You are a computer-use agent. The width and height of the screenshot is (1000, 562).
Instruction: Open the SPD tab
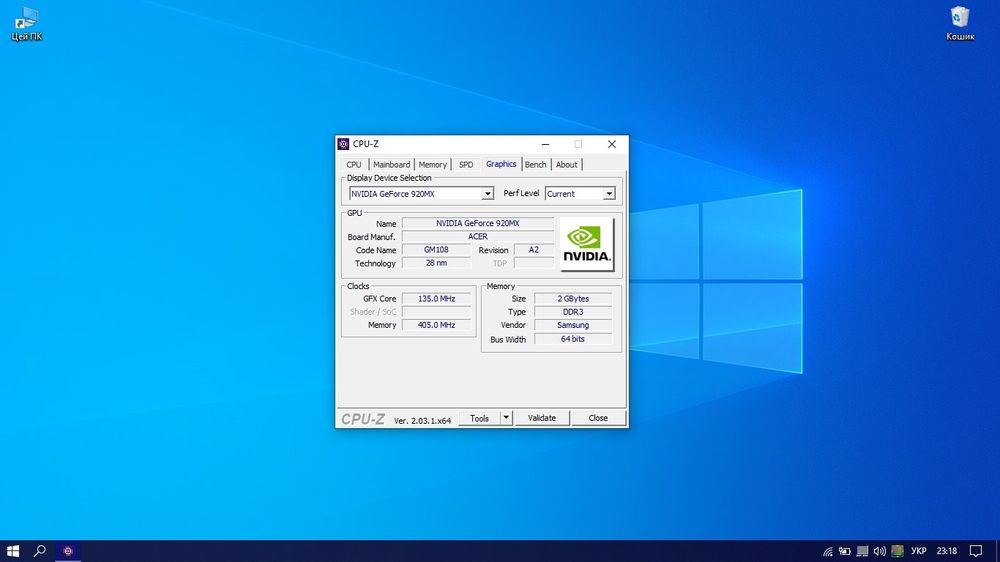click(x=466, y=165)
